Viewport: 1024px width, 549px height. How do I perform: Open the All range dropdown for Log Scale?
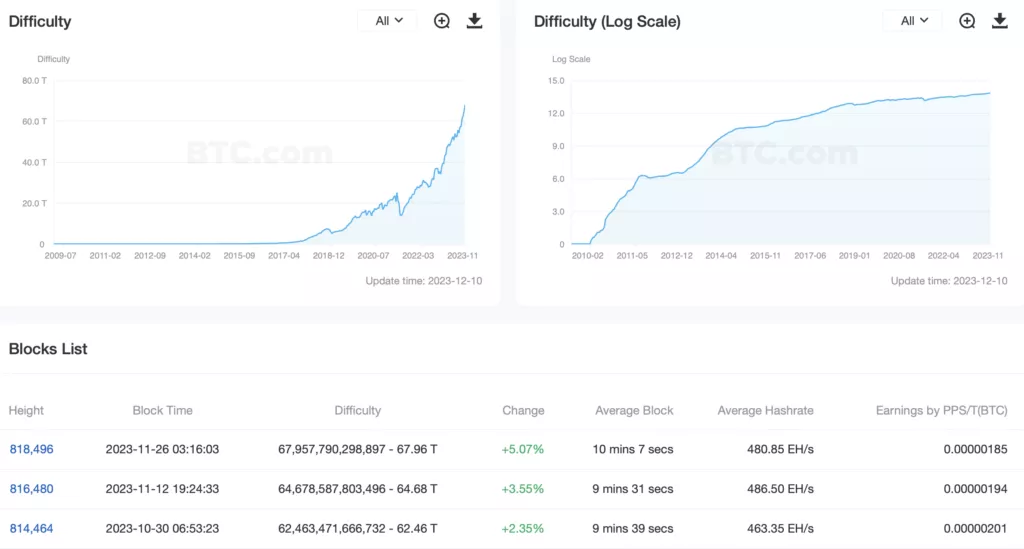(914, 21)
